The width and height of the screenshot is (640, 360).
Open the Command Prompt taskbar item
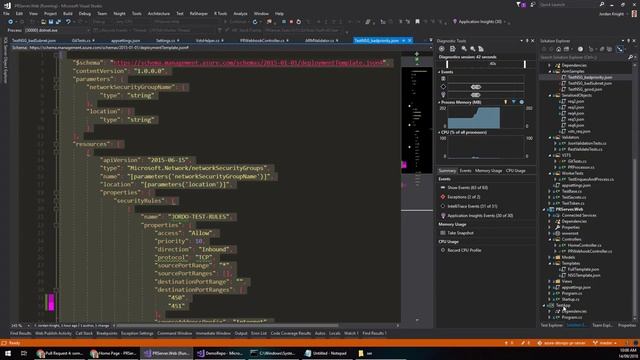274,353
